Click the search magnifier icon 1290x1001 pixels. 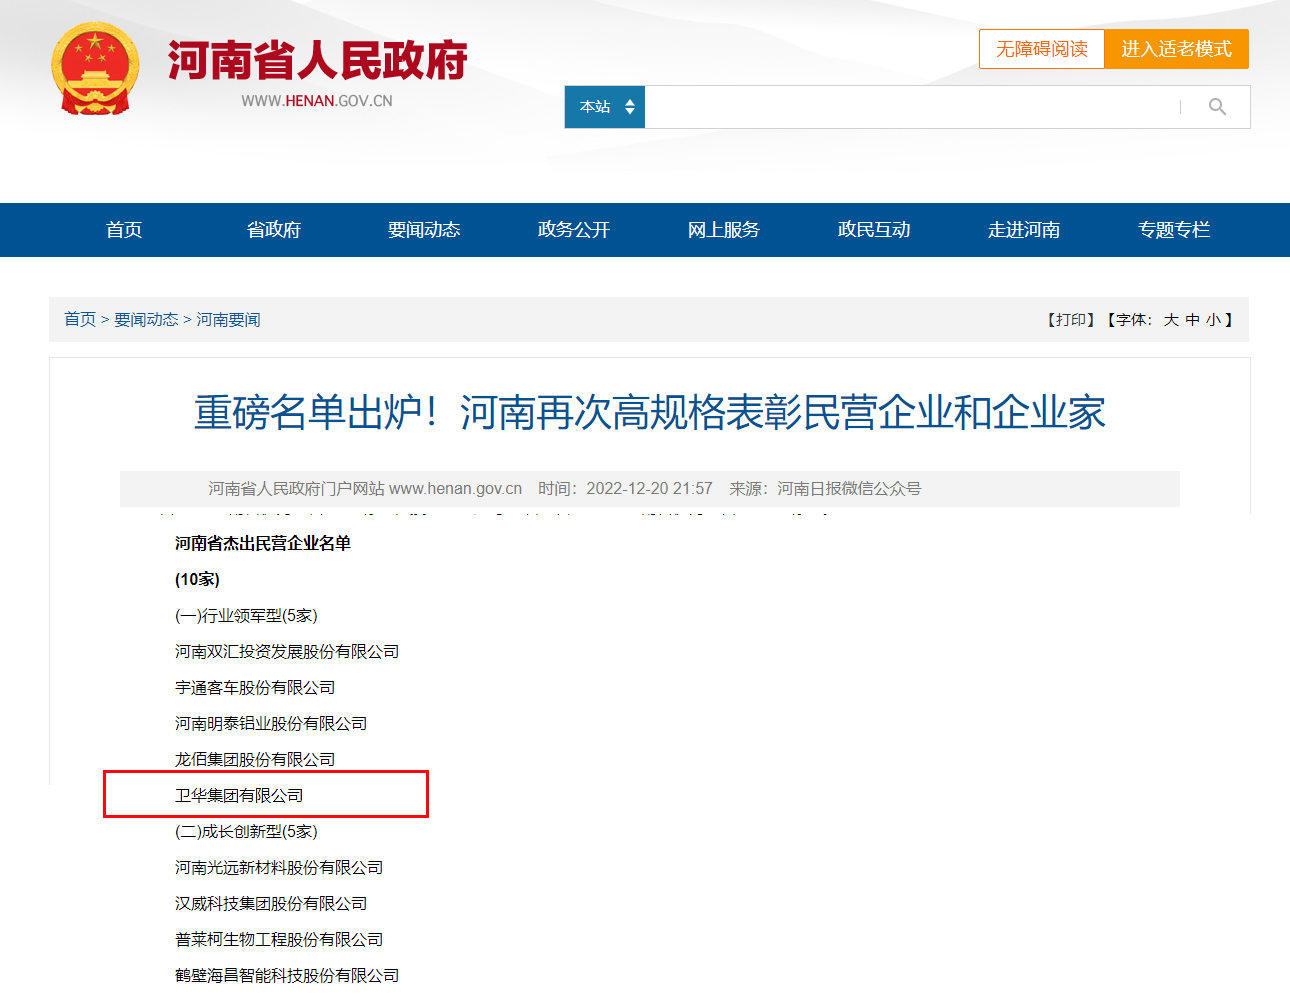tap(1216, 106)
